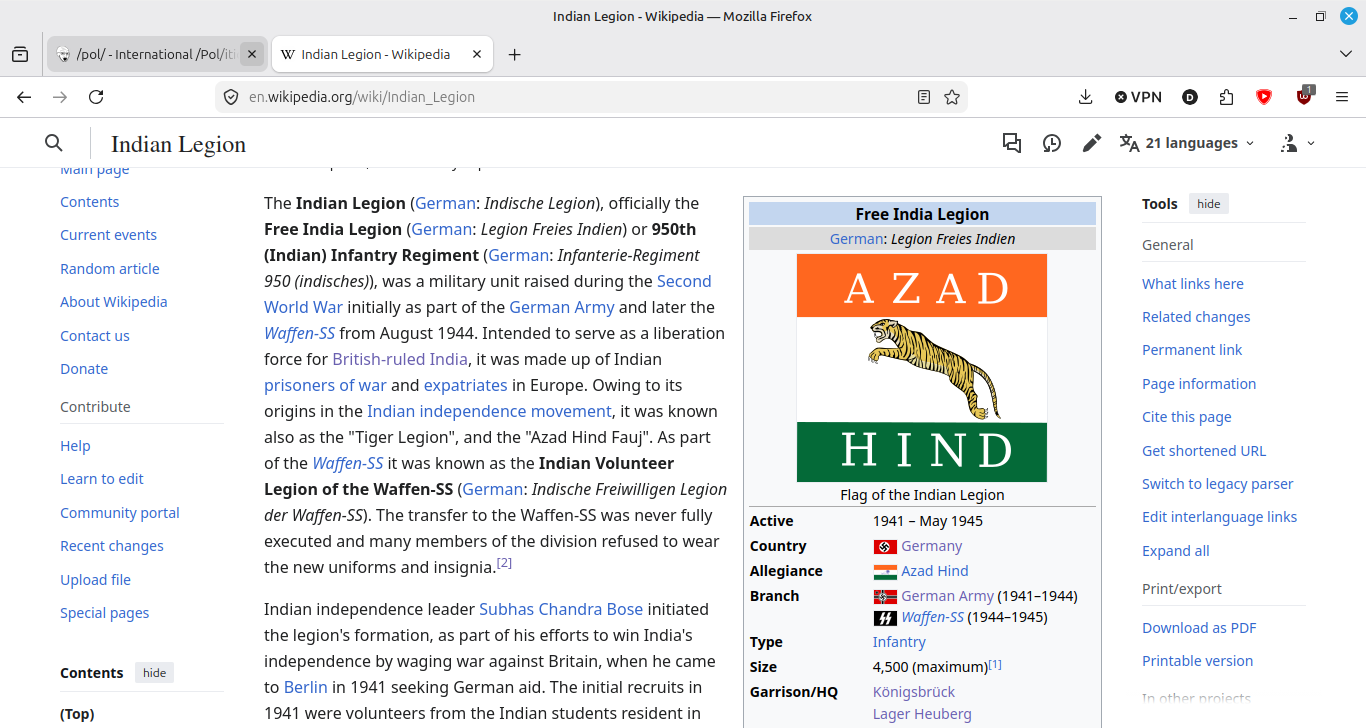Image resolution: width=1366 pixels, height=728 pixels.
Task: Click the Germany flag icon in infobox
Action: pyautogui.click(x=885, y=547)
